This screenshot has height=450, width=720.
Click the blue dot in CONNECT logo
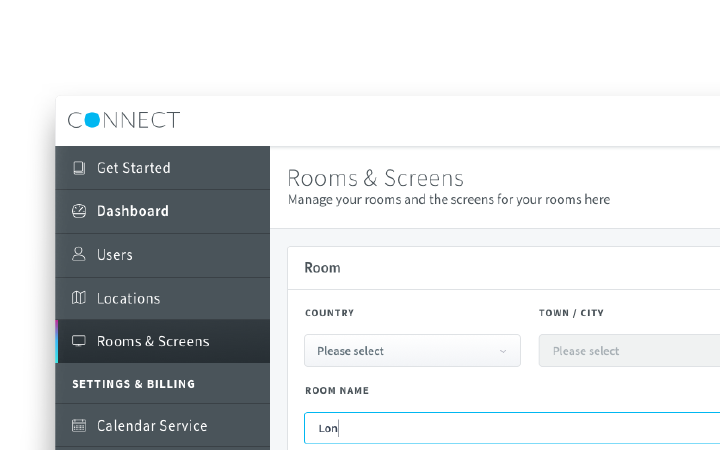[x=92, y=120]
